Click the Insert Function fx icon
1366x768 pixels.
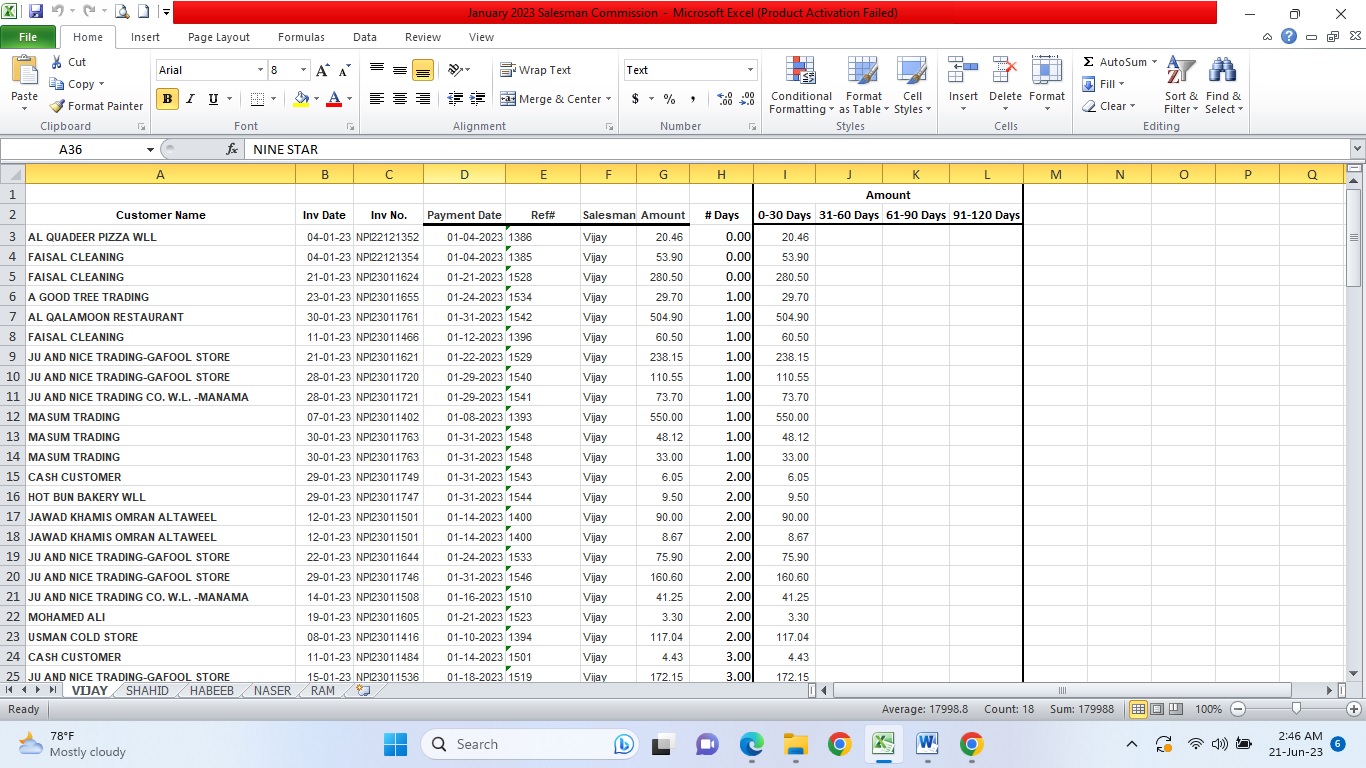click(x=232, y=149)
